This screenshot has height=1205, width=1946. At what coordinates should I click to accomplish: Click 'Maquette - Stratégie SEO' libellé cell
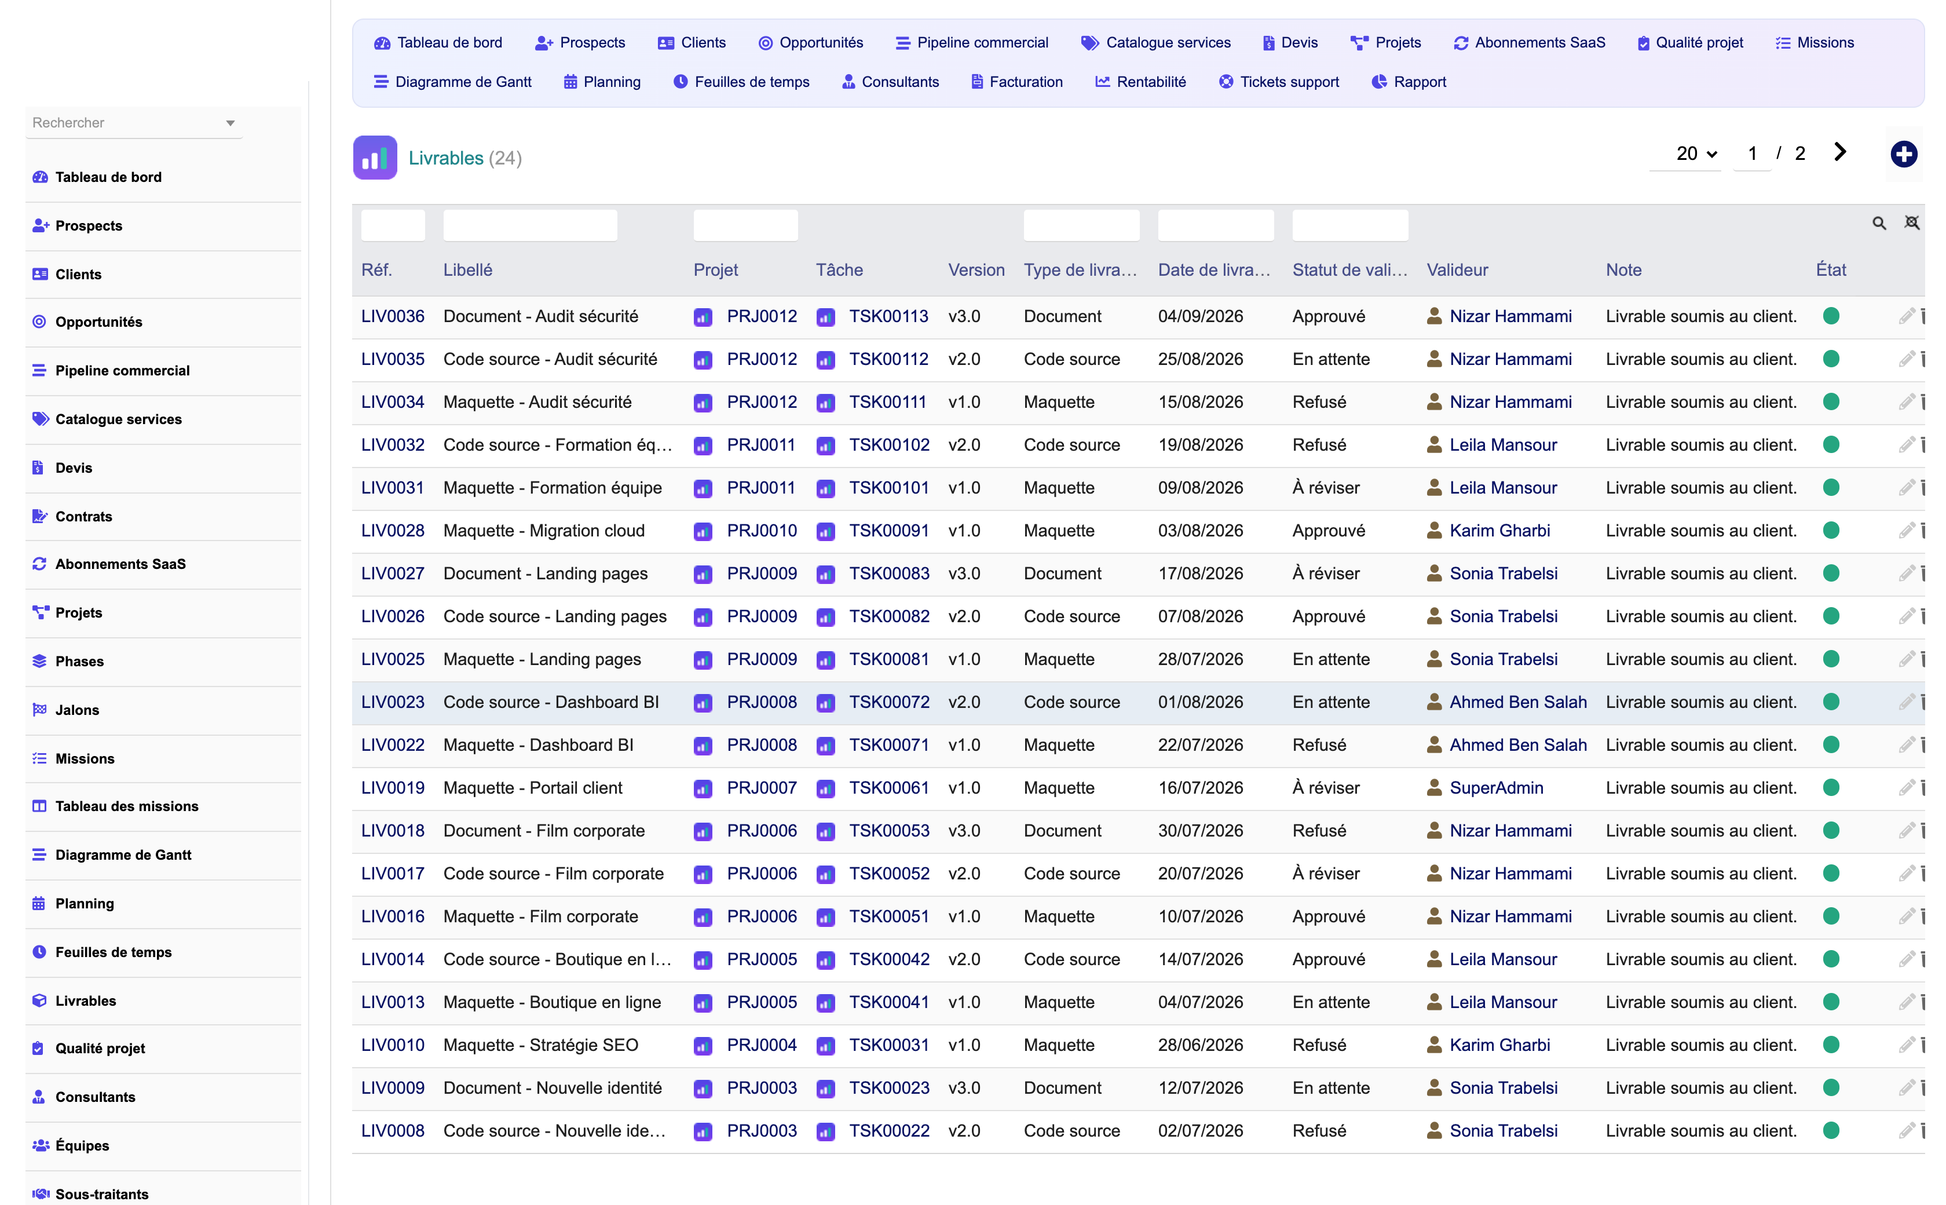540,1045
